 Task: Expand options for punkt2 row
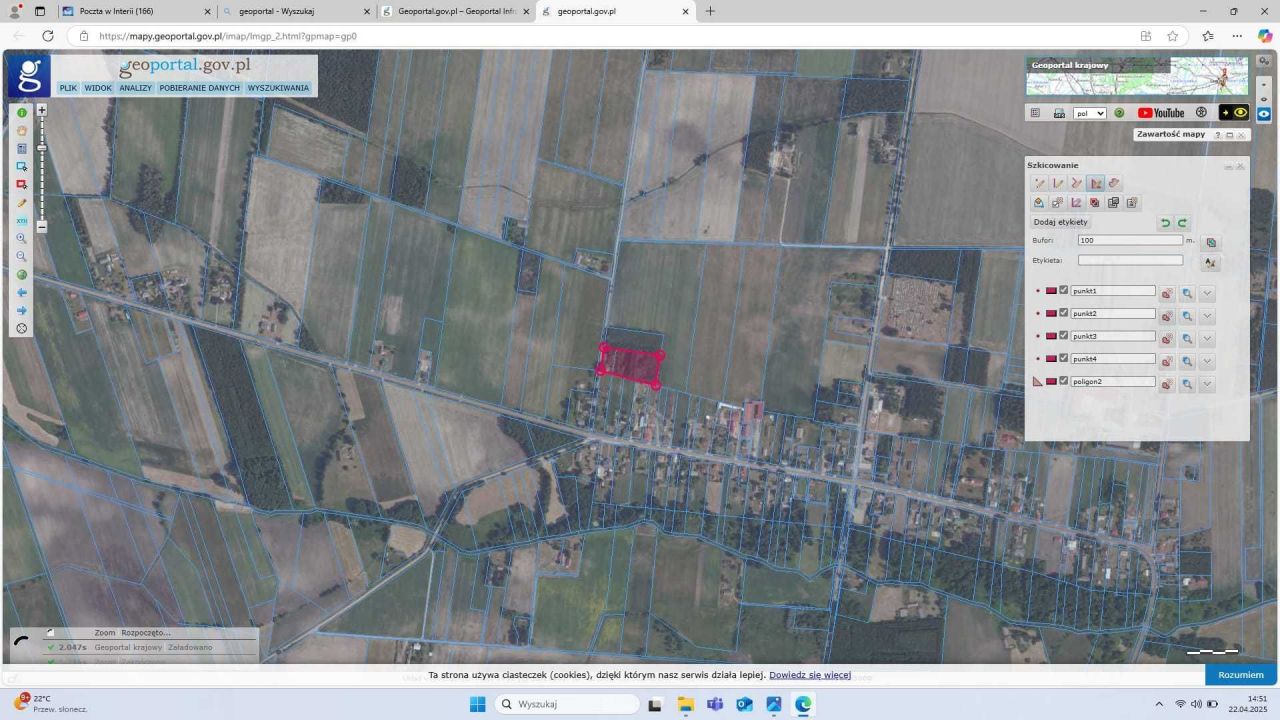point(1207,316)
